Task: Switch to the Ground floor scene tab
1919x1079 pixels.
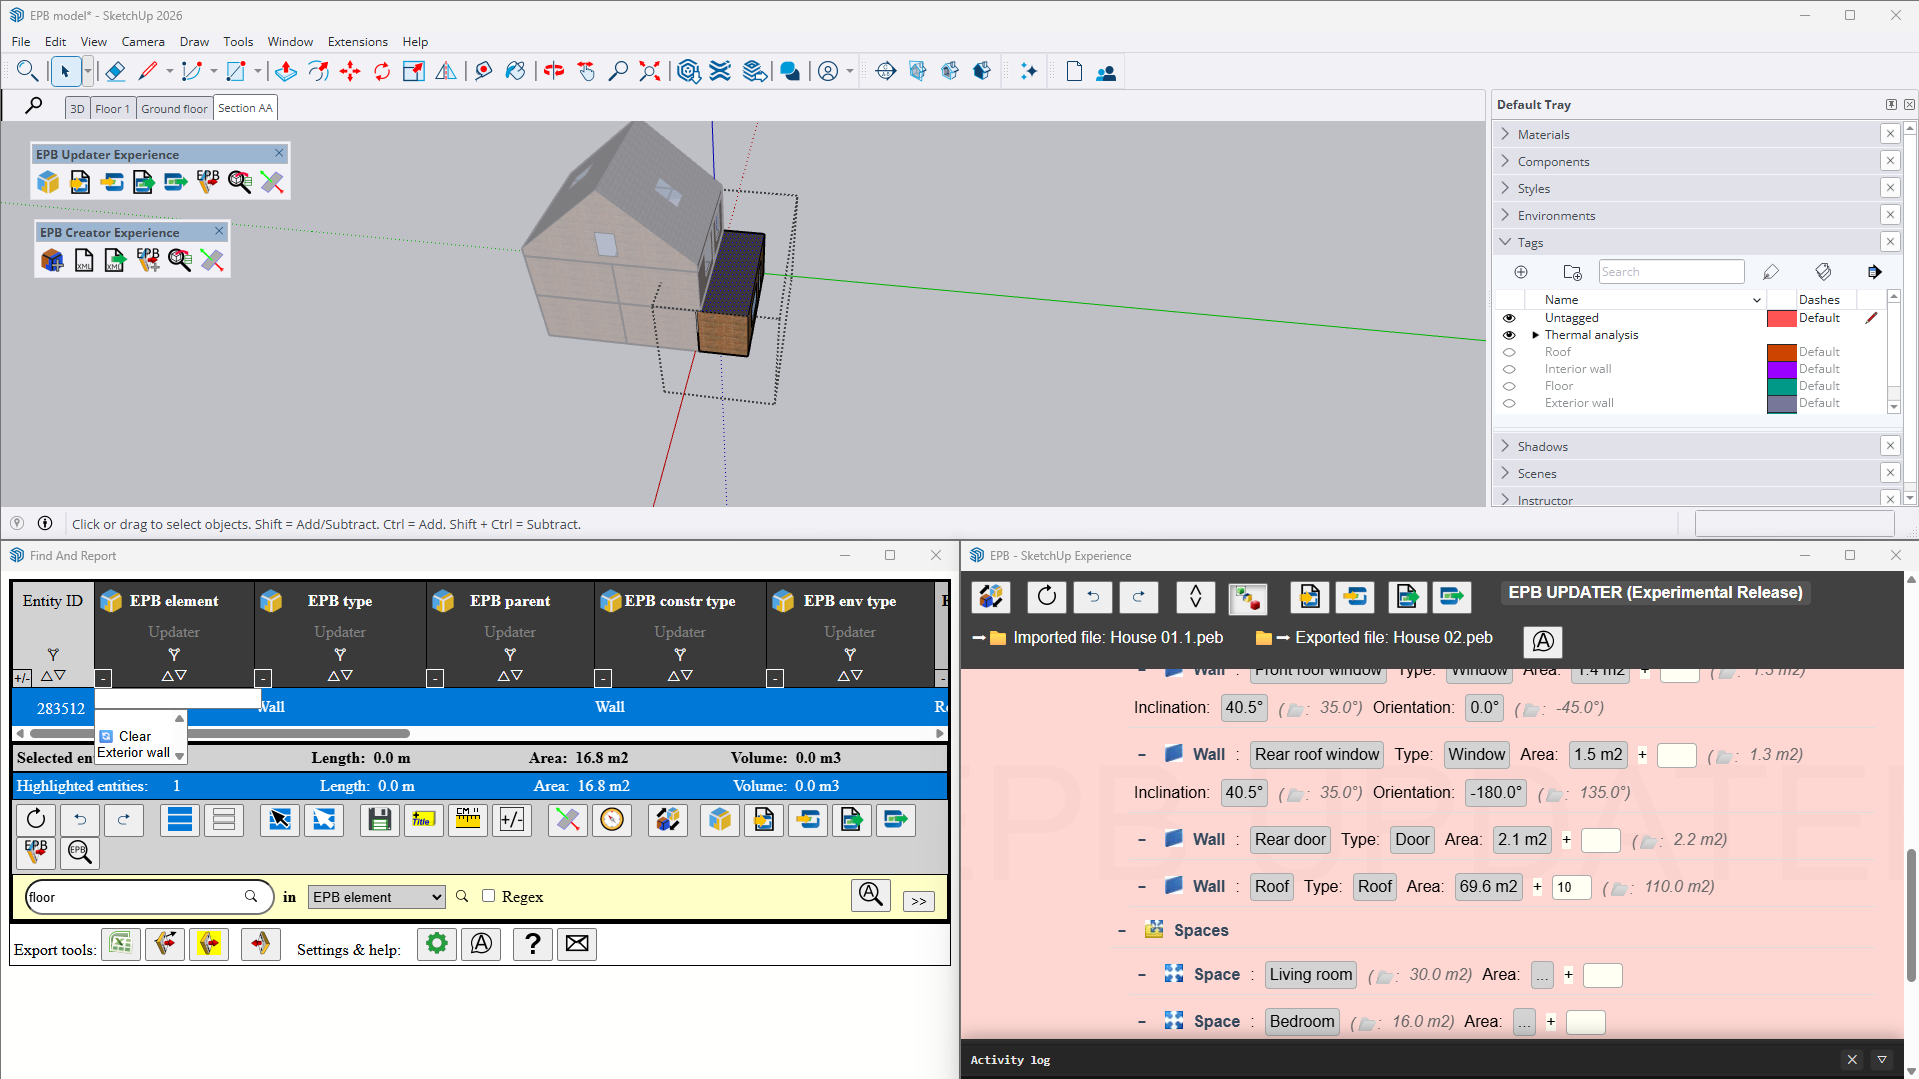Action: click(174, 108)
